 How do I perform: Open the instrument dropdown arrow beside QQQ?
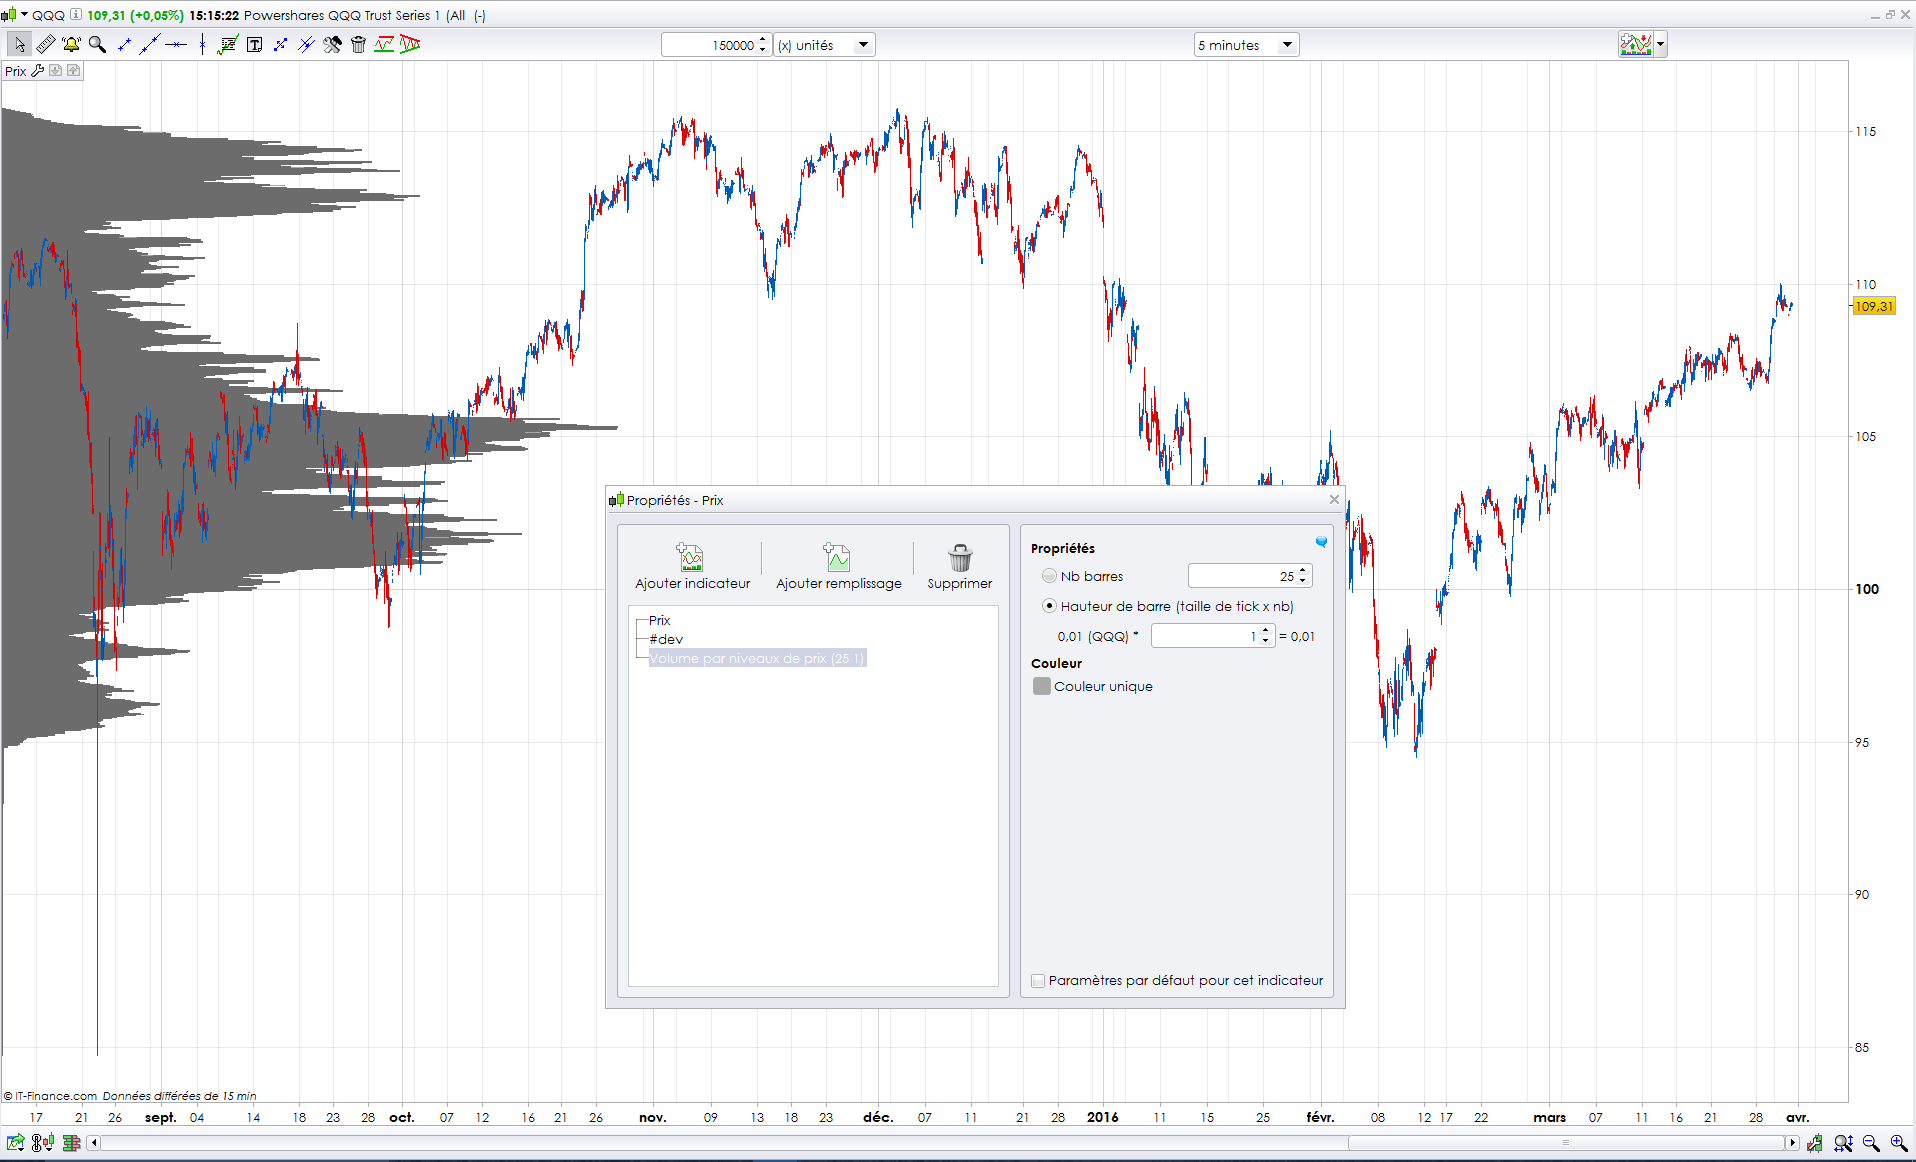[24, 14]
